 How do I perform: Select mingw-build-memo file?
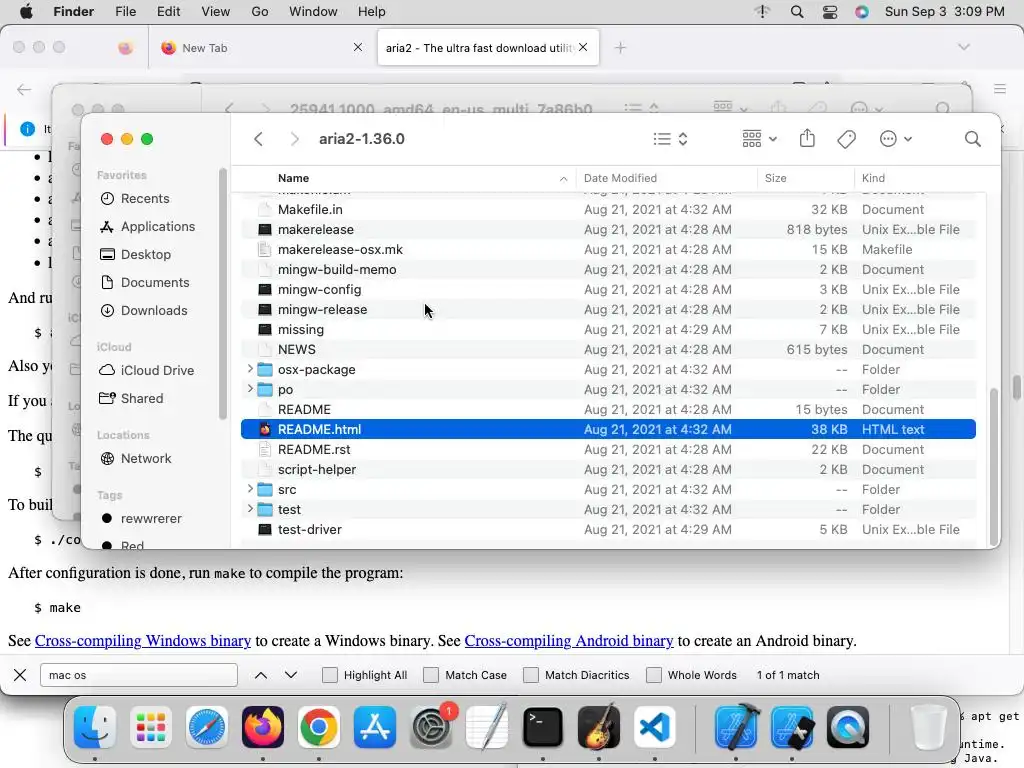coord(608,270)
